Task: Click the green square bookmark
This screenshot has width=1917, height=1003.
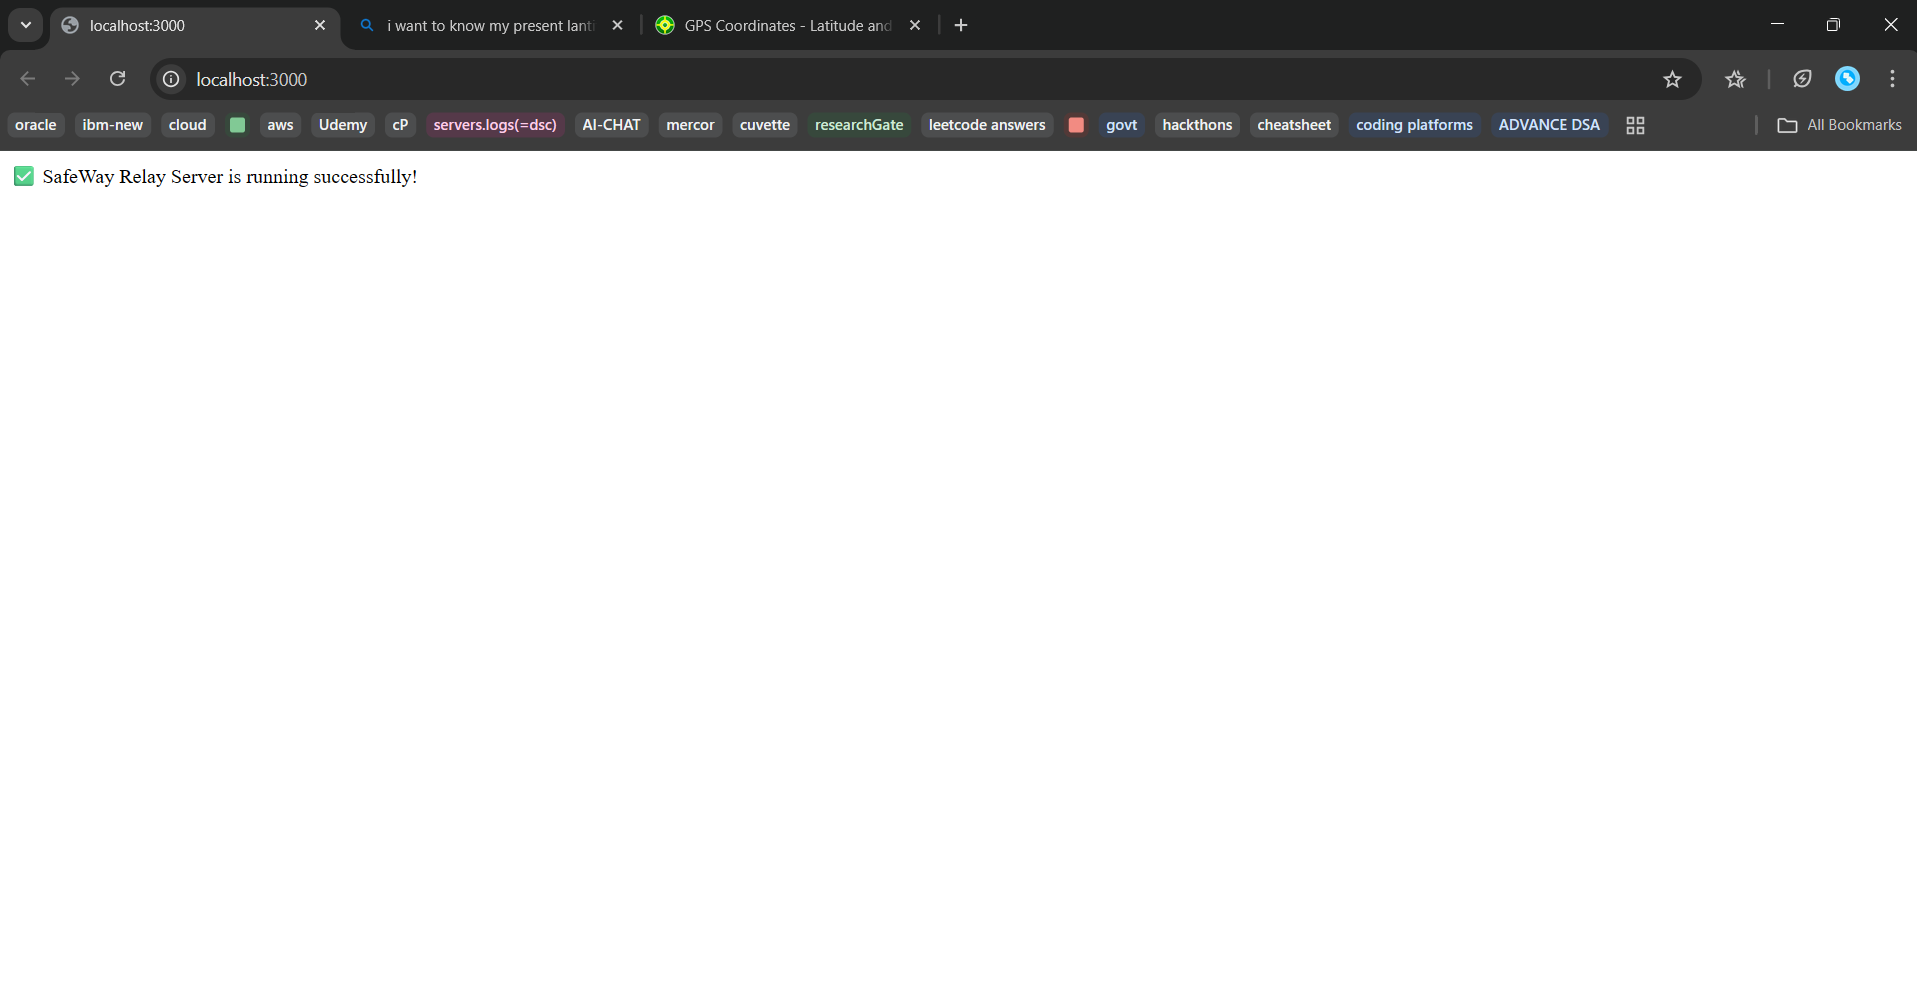Action: pos(237,125)
